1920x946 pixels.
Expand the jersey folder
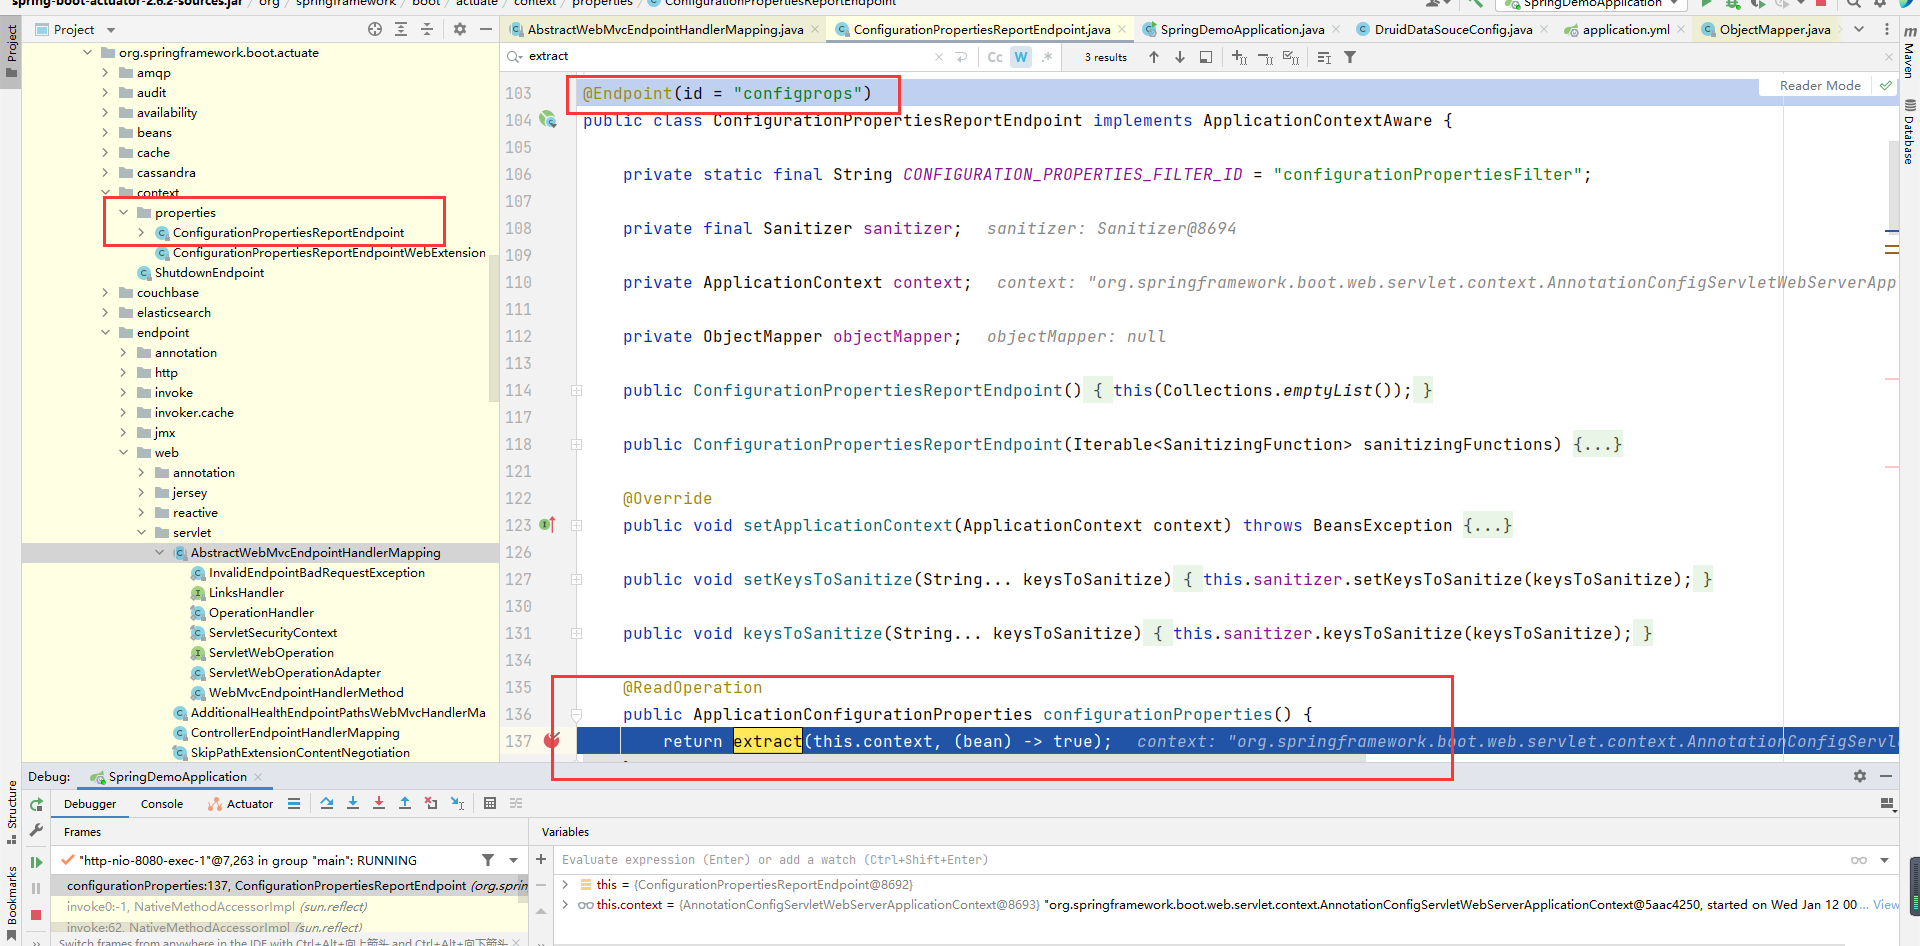coord(141,493)
